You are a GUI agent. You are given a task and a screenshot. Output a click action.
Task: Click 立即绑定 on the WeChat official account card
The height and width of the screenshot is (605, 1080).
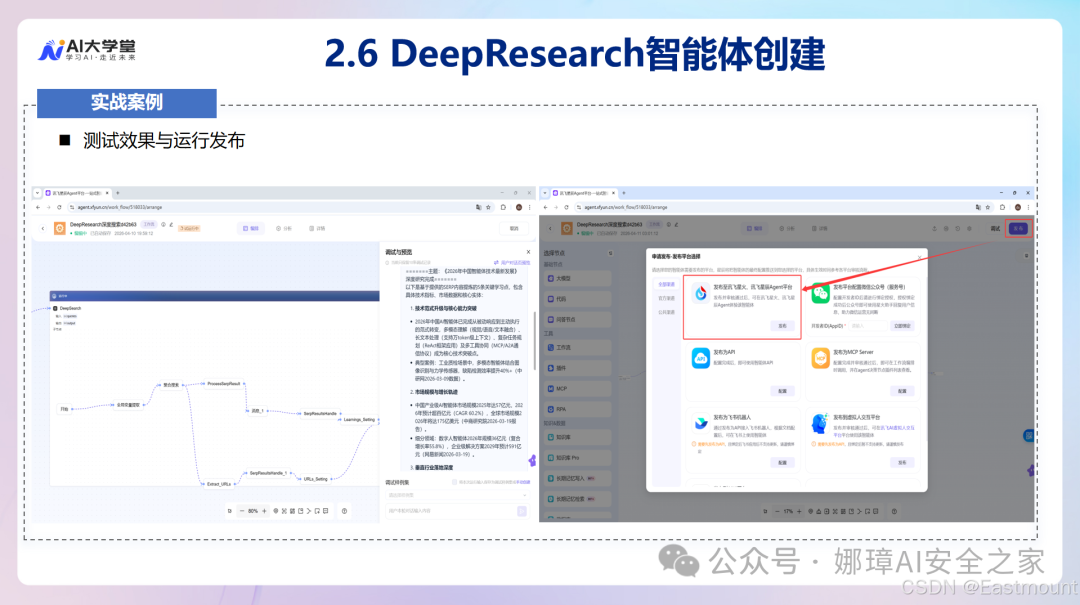[902, 326]
